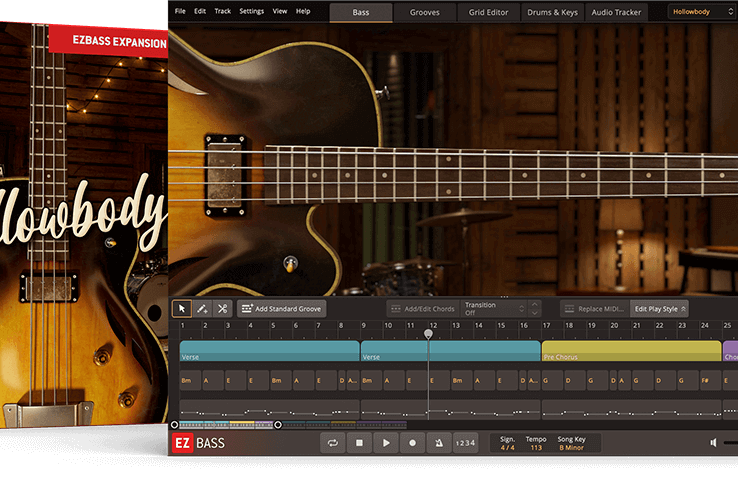
Task: Select the pencil draw tool
Action: pyautogui.click(x=202, y=309)
